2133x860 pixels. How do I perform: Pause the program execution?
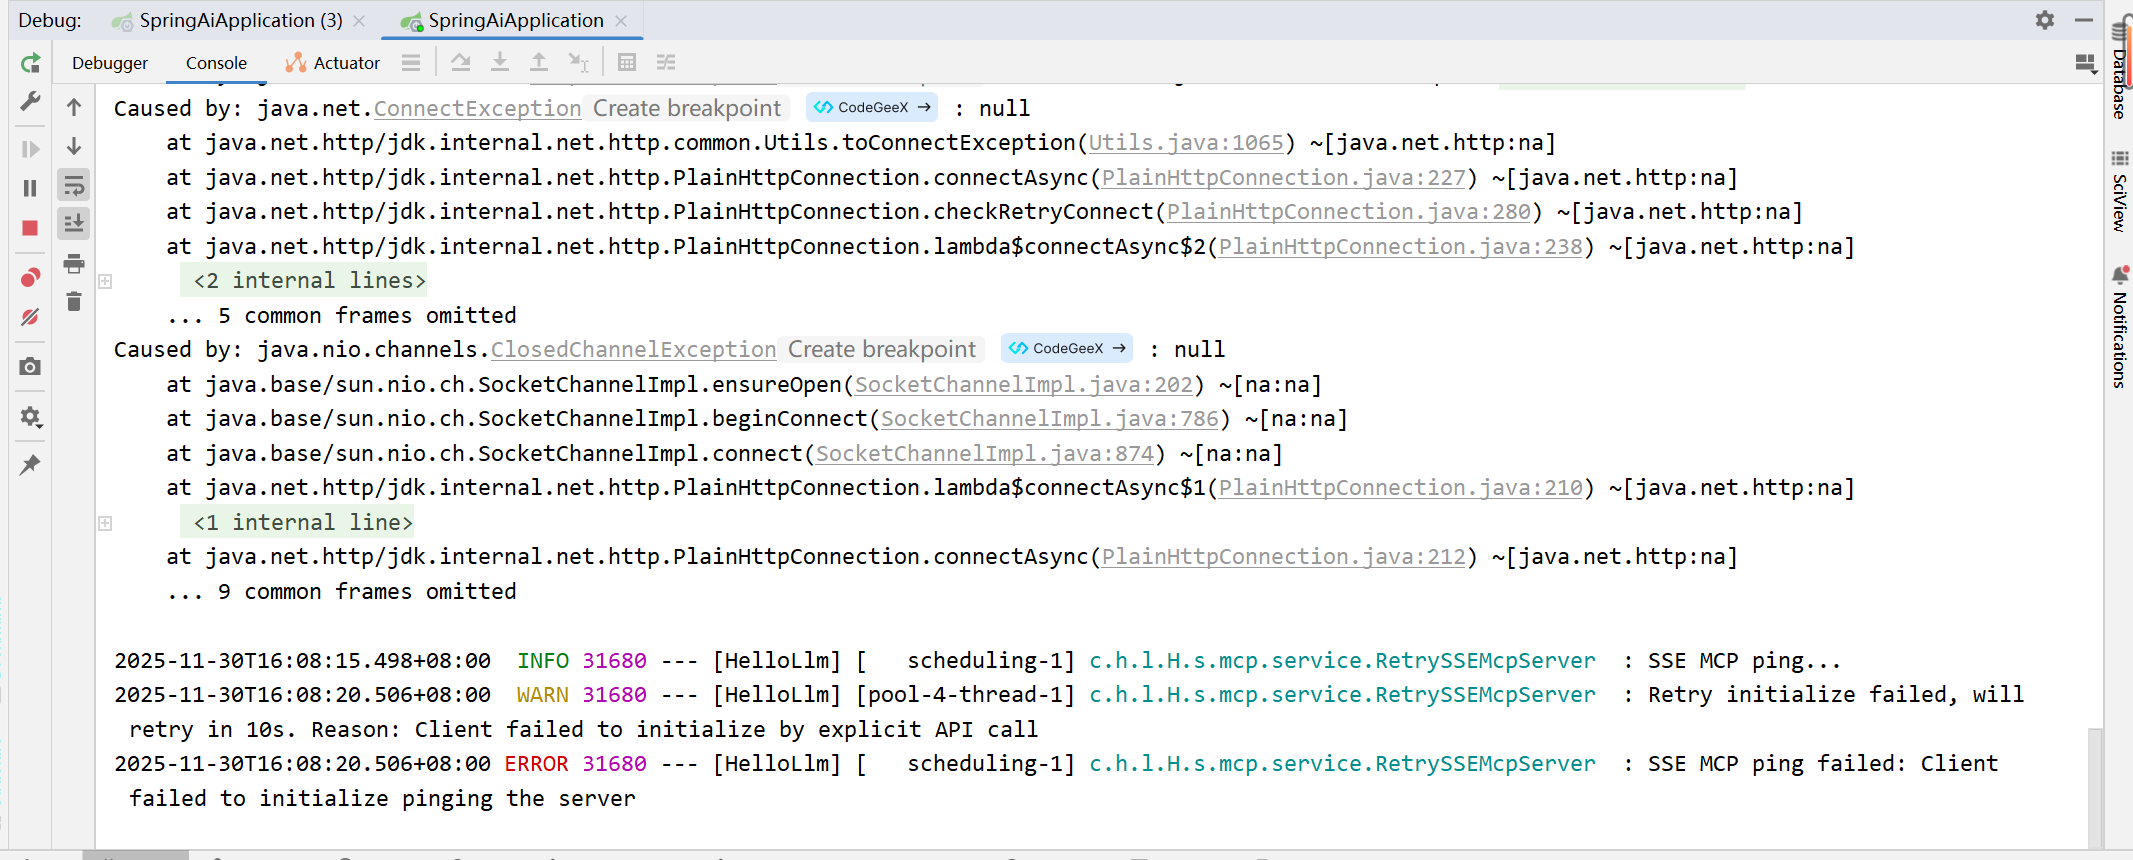pos(30,188)
